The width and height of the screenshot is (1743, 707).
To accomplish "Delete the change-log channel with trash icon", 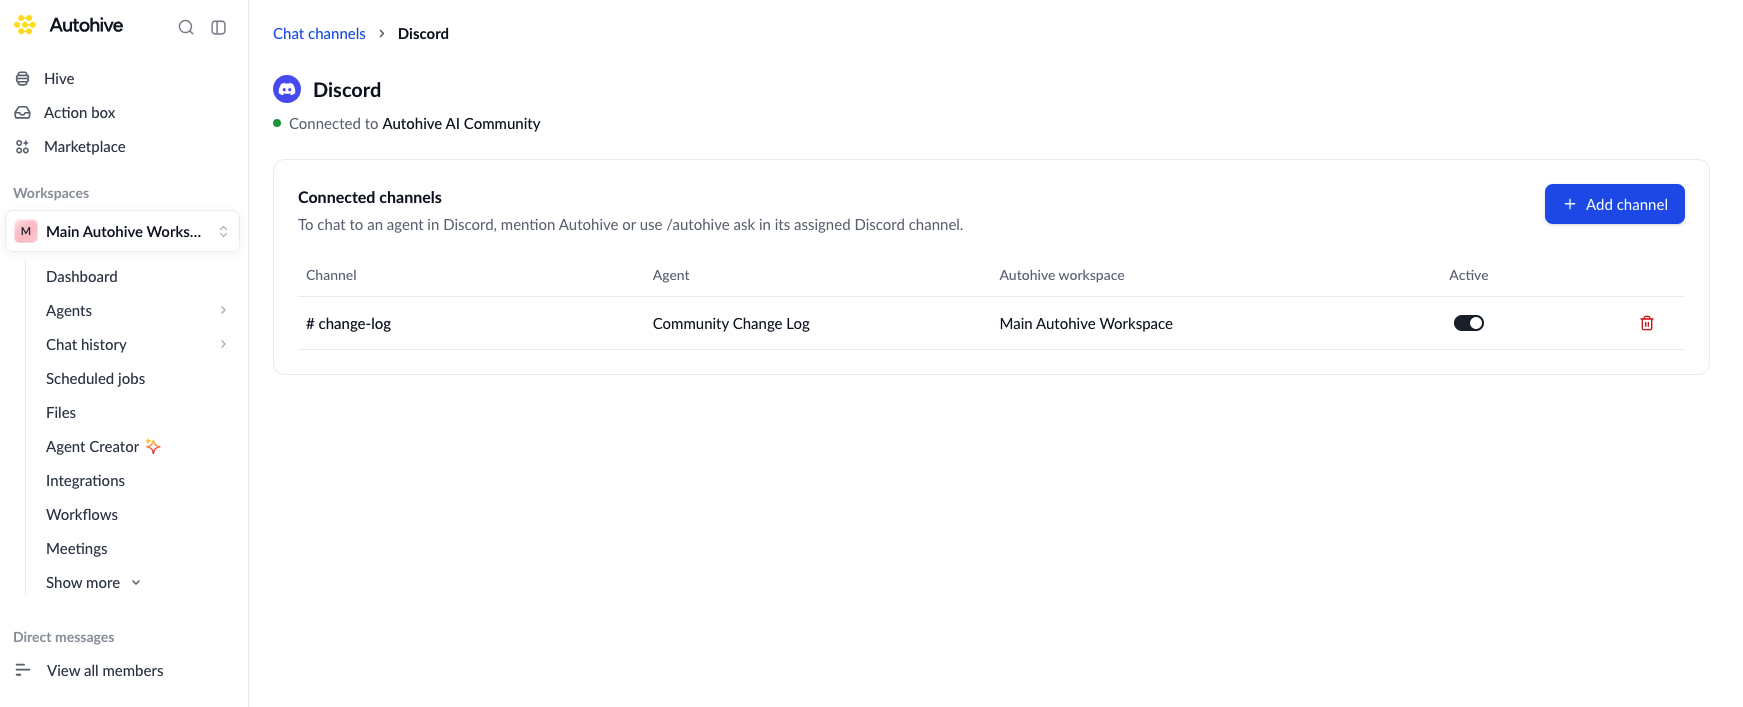I will (x=1647, y=323).
